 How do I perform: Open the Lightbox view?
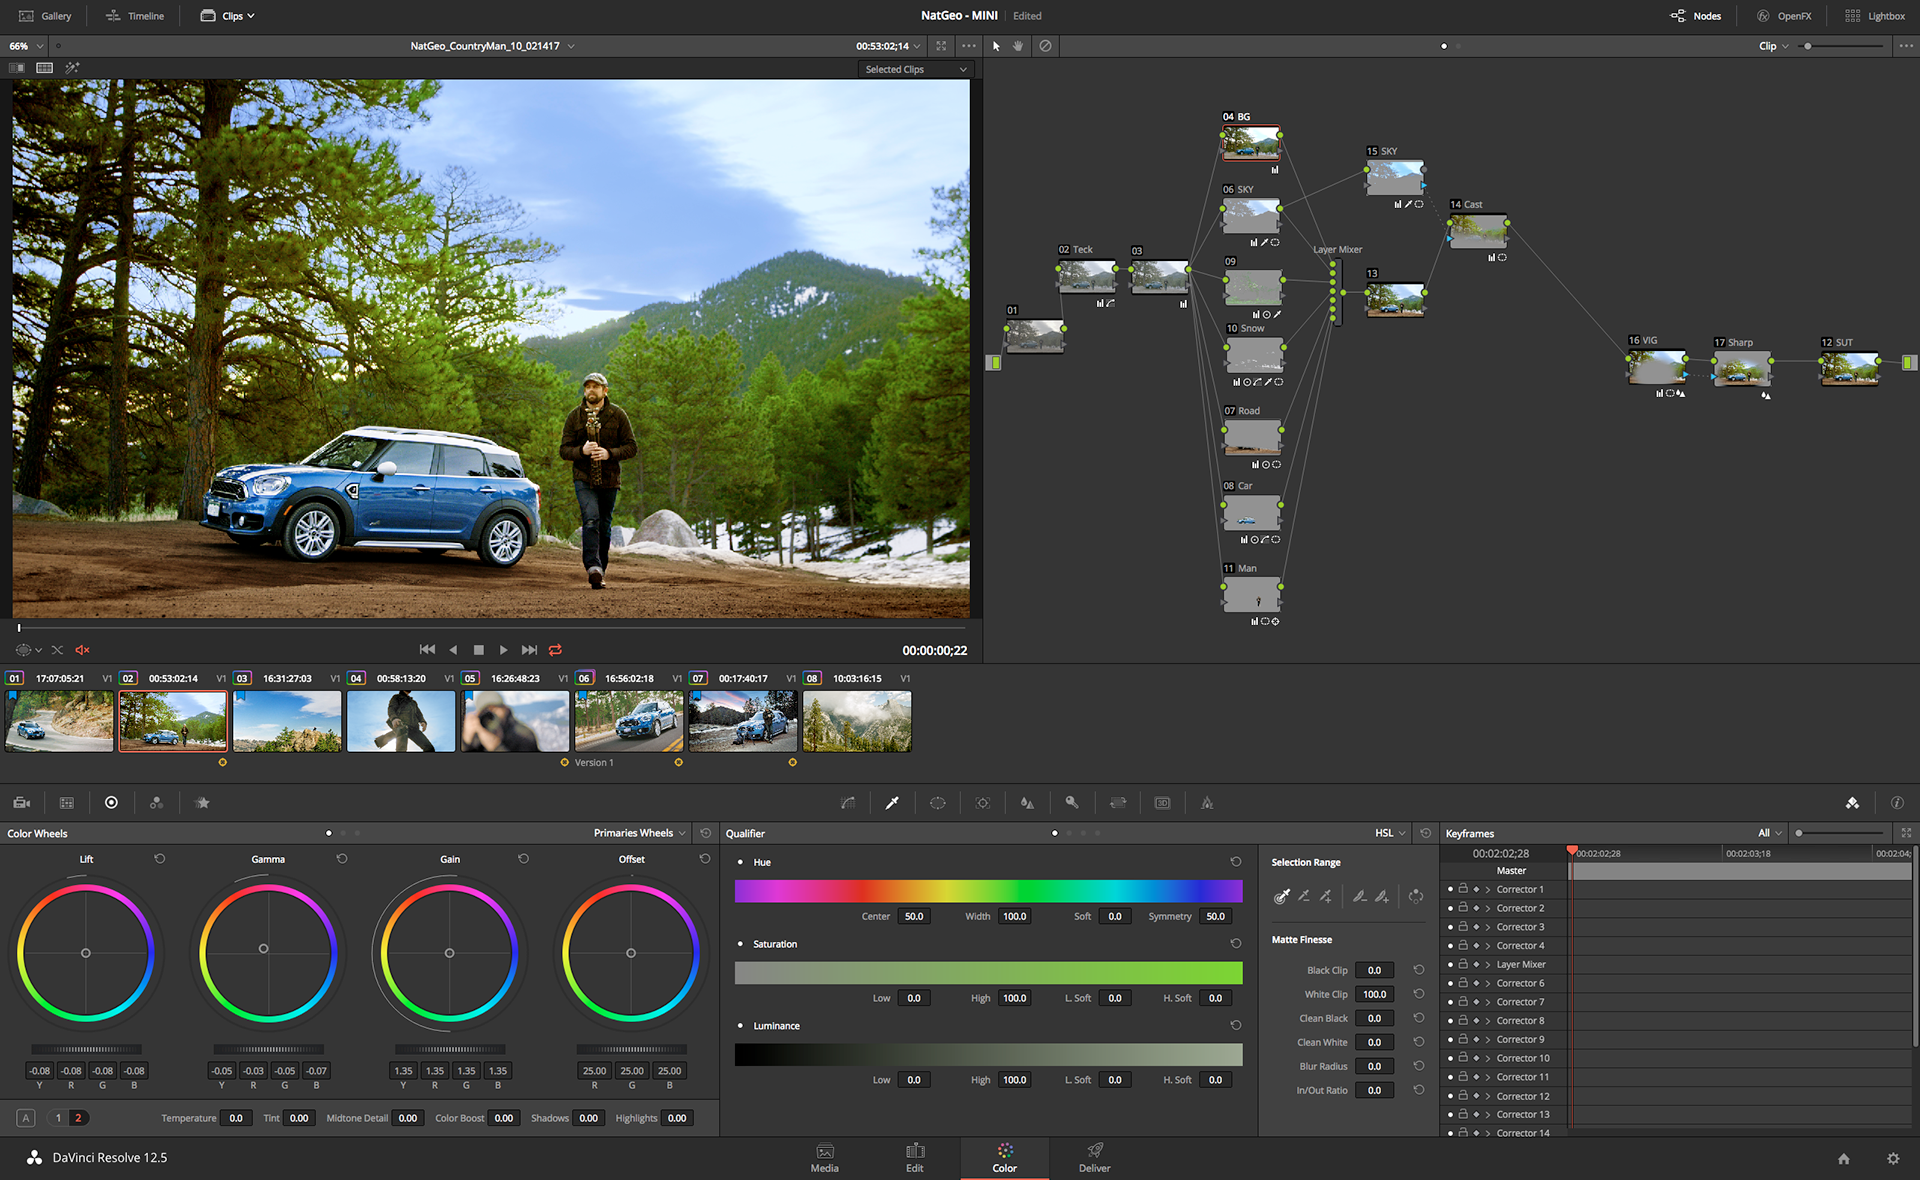point(1875,16)
